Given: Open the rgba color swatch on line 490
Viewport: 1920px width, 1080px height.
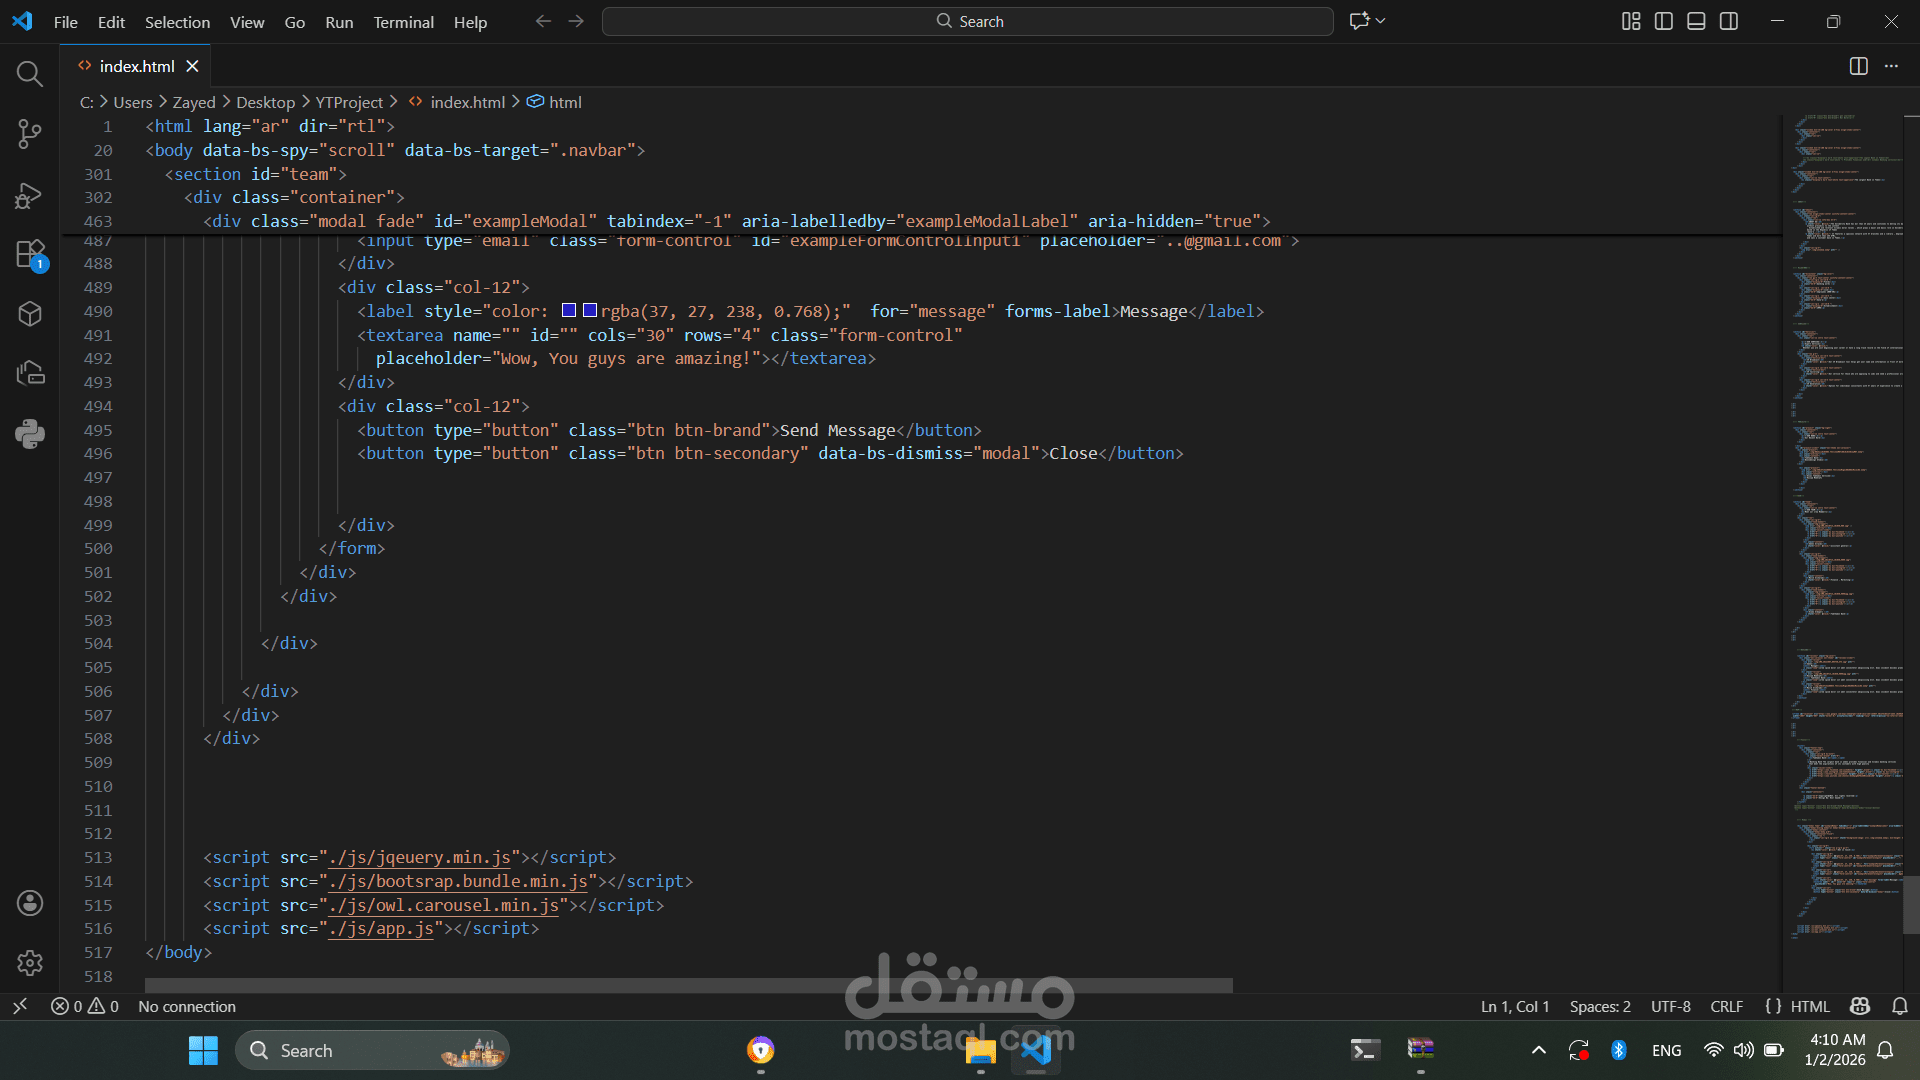Looking at the screenshot, I should point(589,311).
